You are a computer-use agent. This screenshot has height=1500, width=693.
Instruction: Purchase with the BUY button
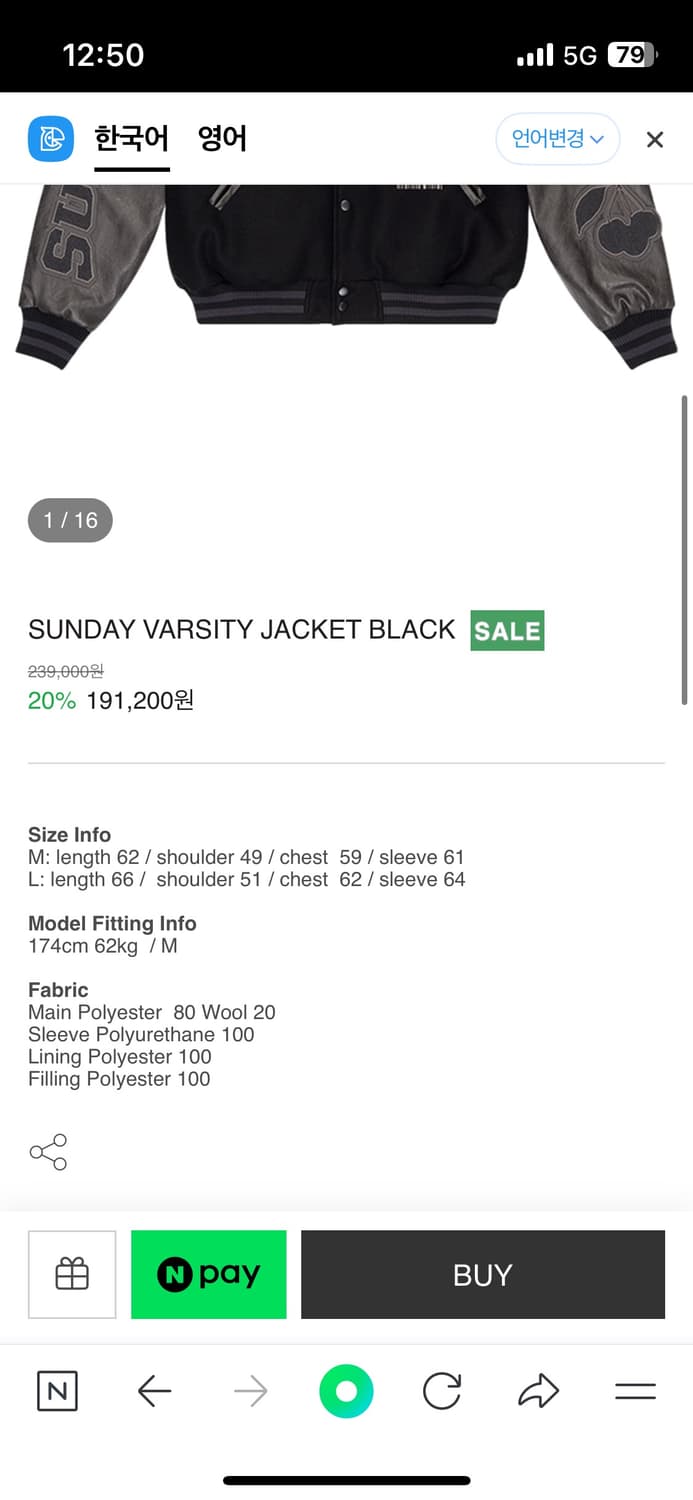(x=482, y=1274)
